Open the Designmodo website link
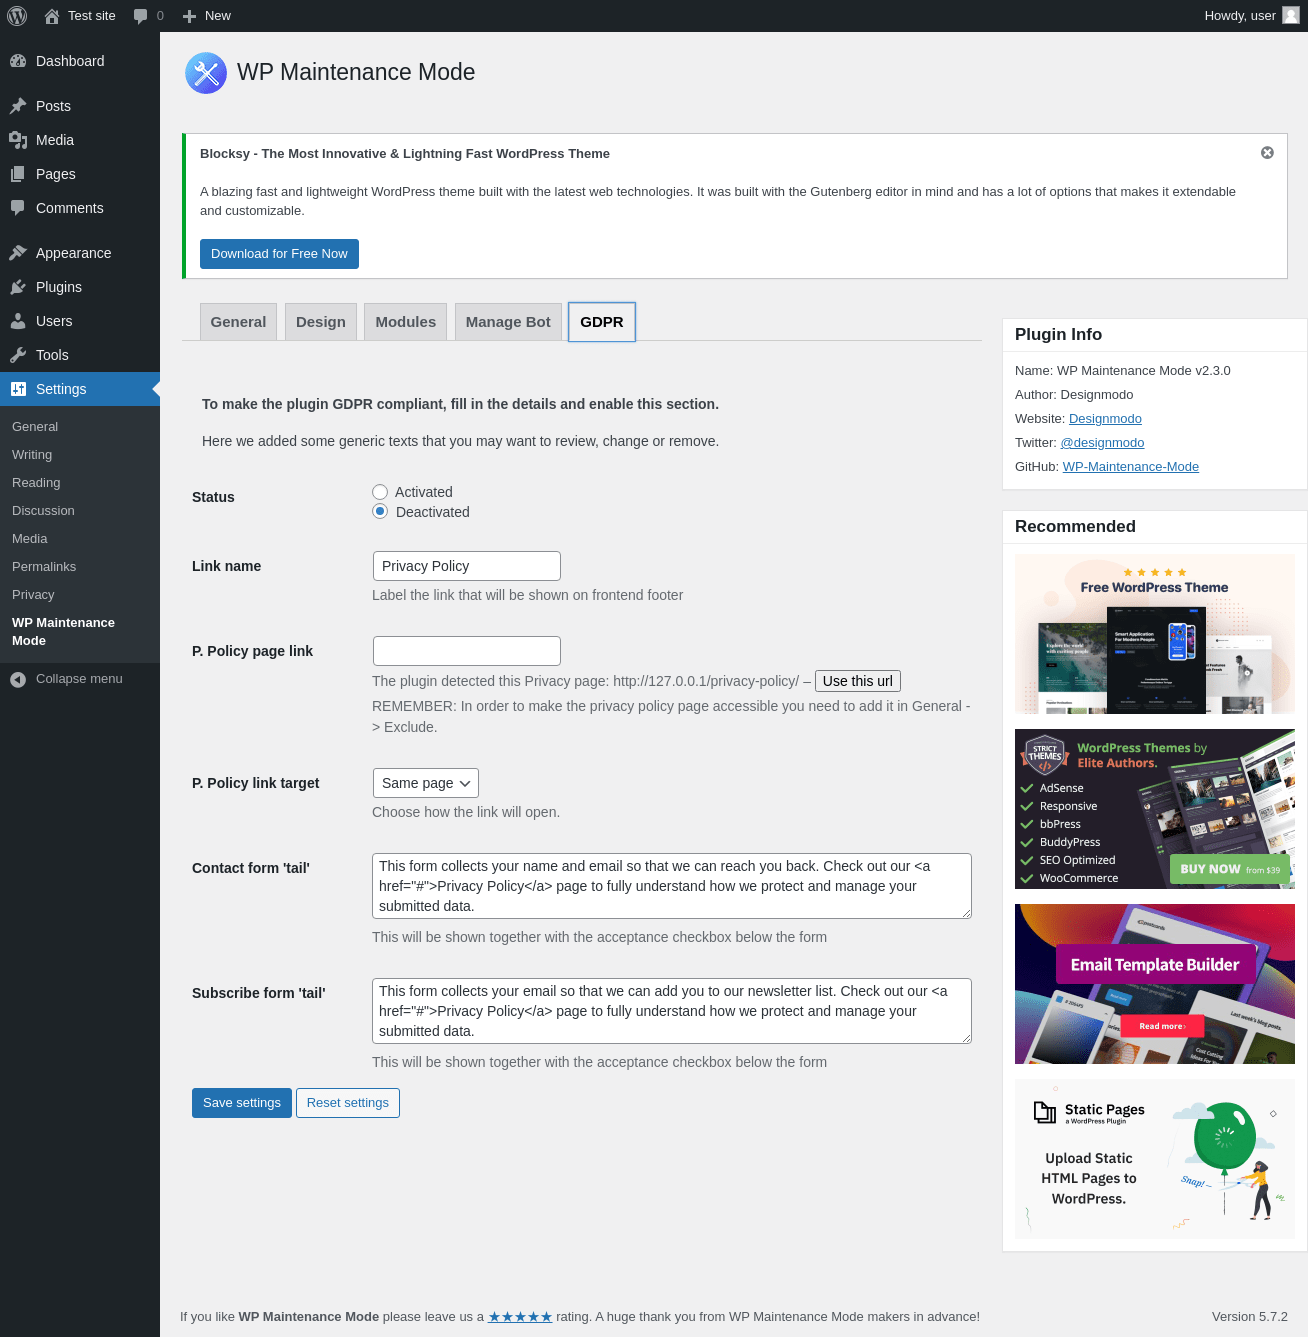Screen dimensions: 1308x1337 (1105, 419)
